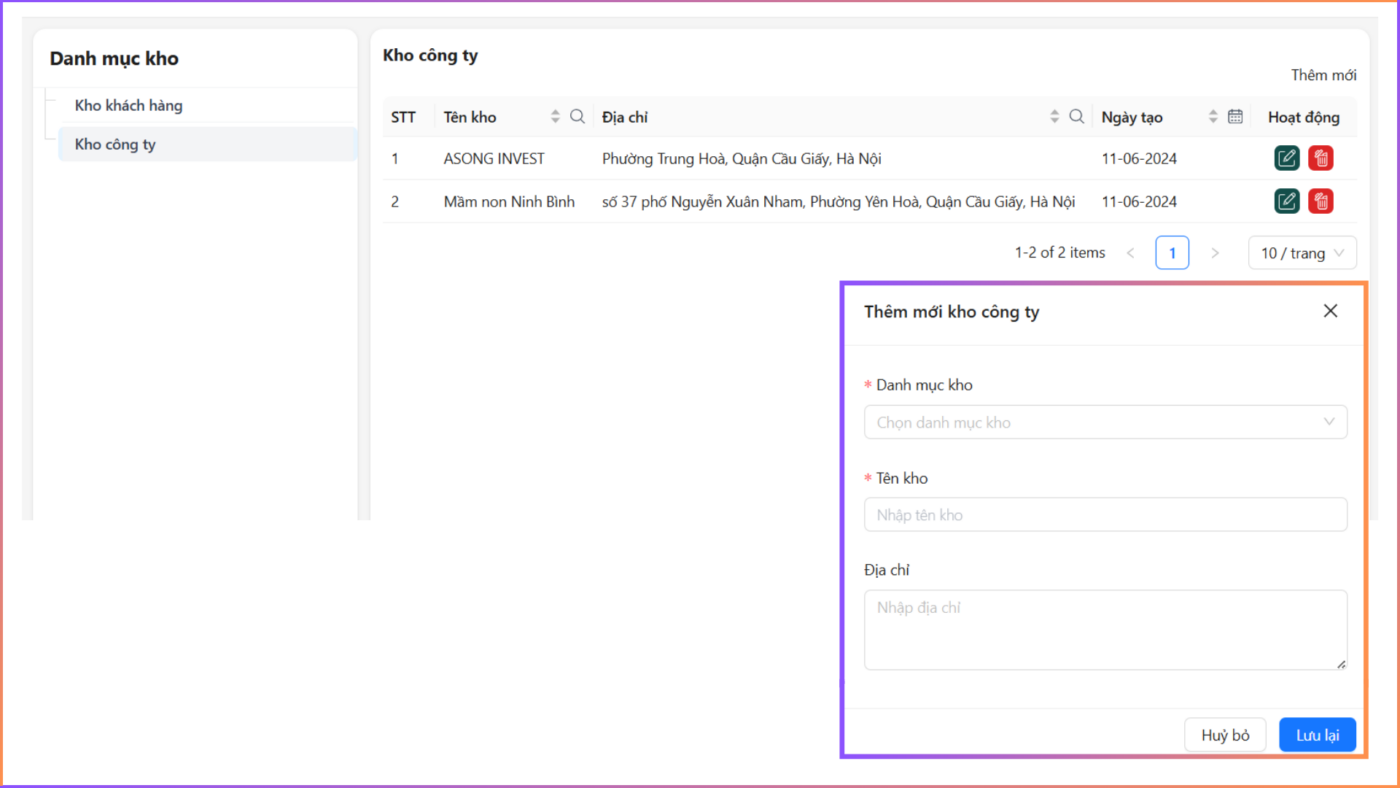Delete the Mầm non Ninh Bình row
The height and width of the screenshot is (788, 1400).
click(x=1321, y=201)
